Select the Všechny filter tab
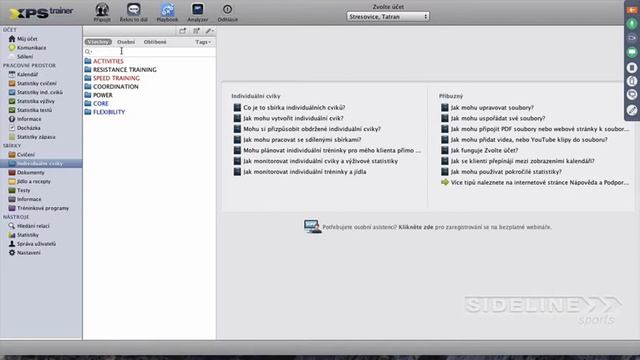This screenshot has width=640, height=360. pos(98,42)
